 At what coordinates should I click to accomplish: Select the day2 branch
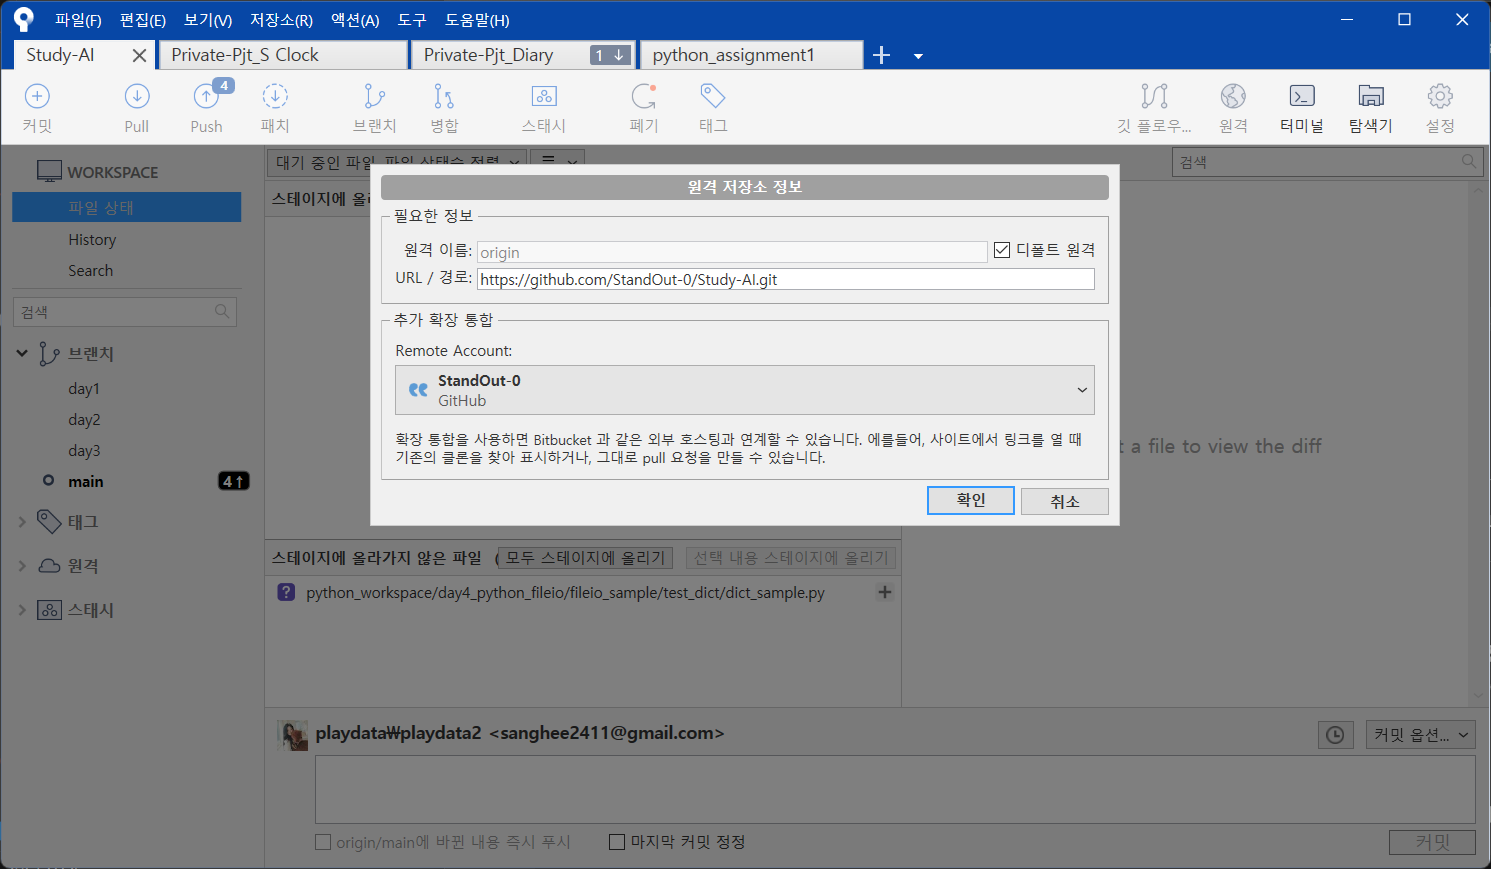[x=84, y=420]
